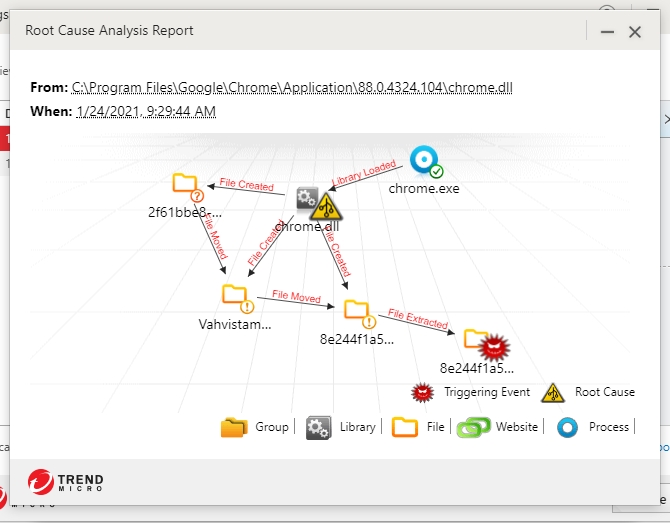The height and width of the screenshot is (523, 670).
Task: Click the Triggering Event legend text
Action: (487, 392)
